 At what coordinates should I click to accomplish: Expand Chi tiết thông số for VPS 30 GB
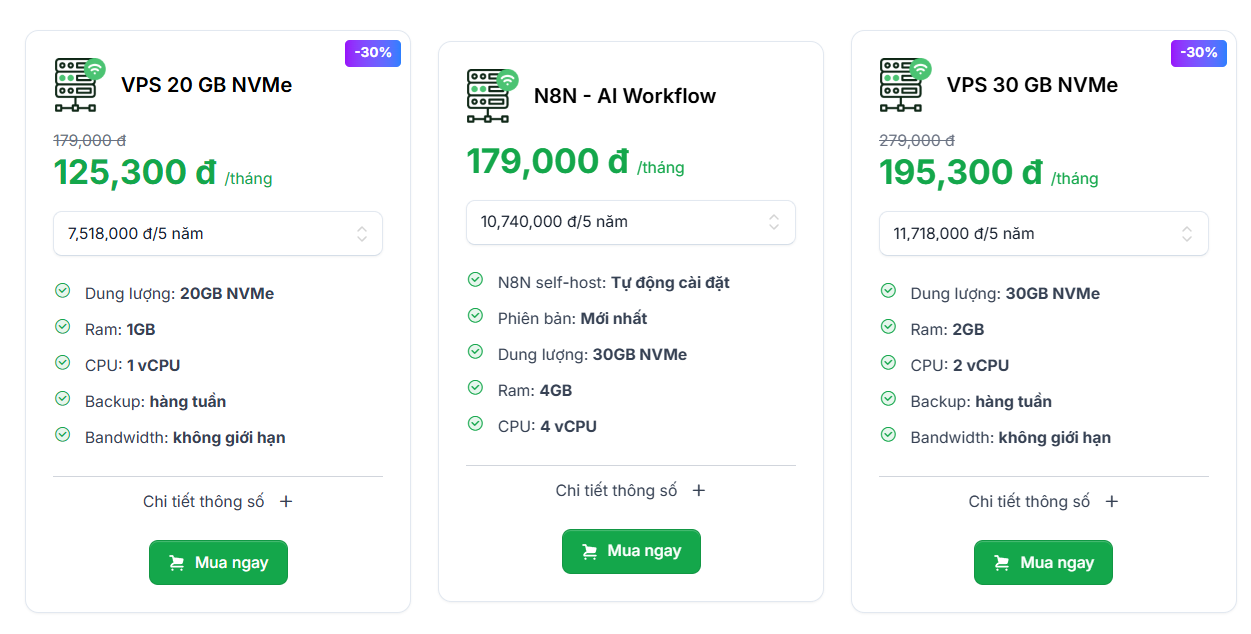pyautogui.click(x=1044, y=502)
